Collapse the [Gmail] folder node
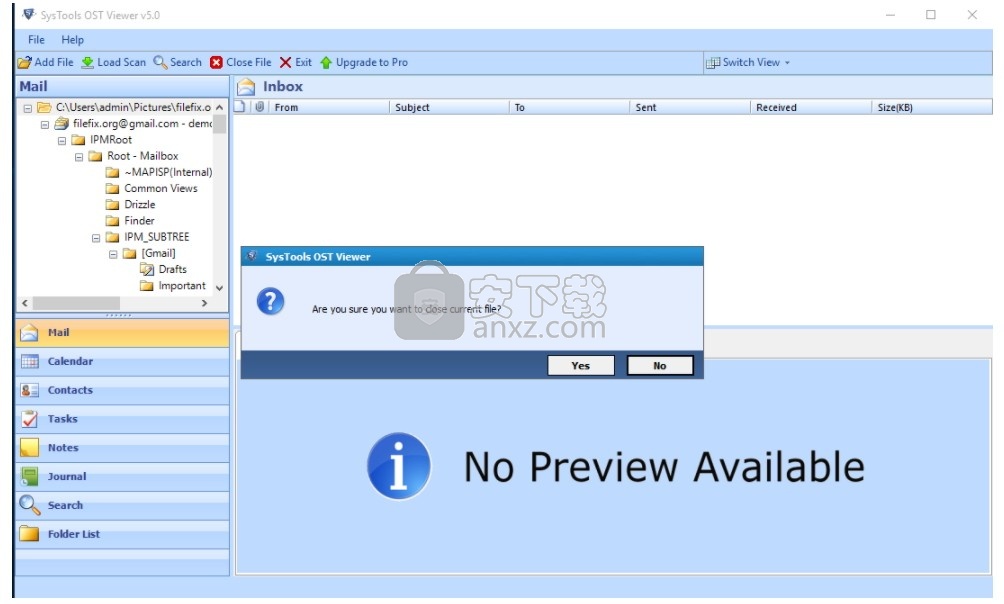The image size is (1004, 604). [113, 254]
